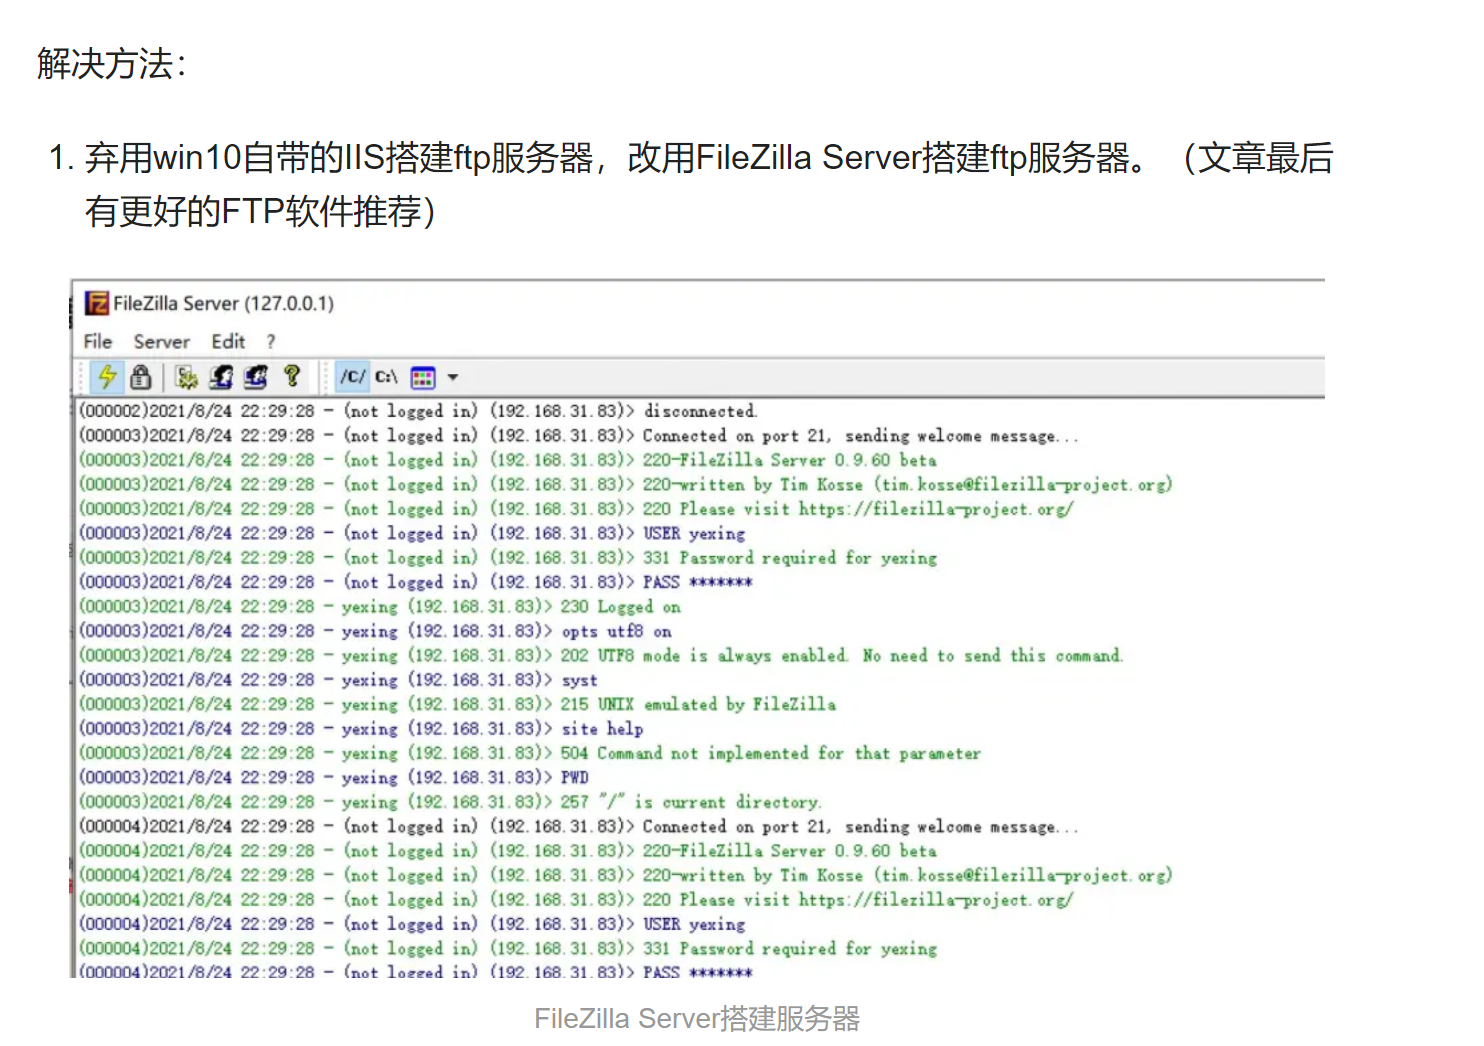
Task: Open the Users management icon
Action: [221, 377]
